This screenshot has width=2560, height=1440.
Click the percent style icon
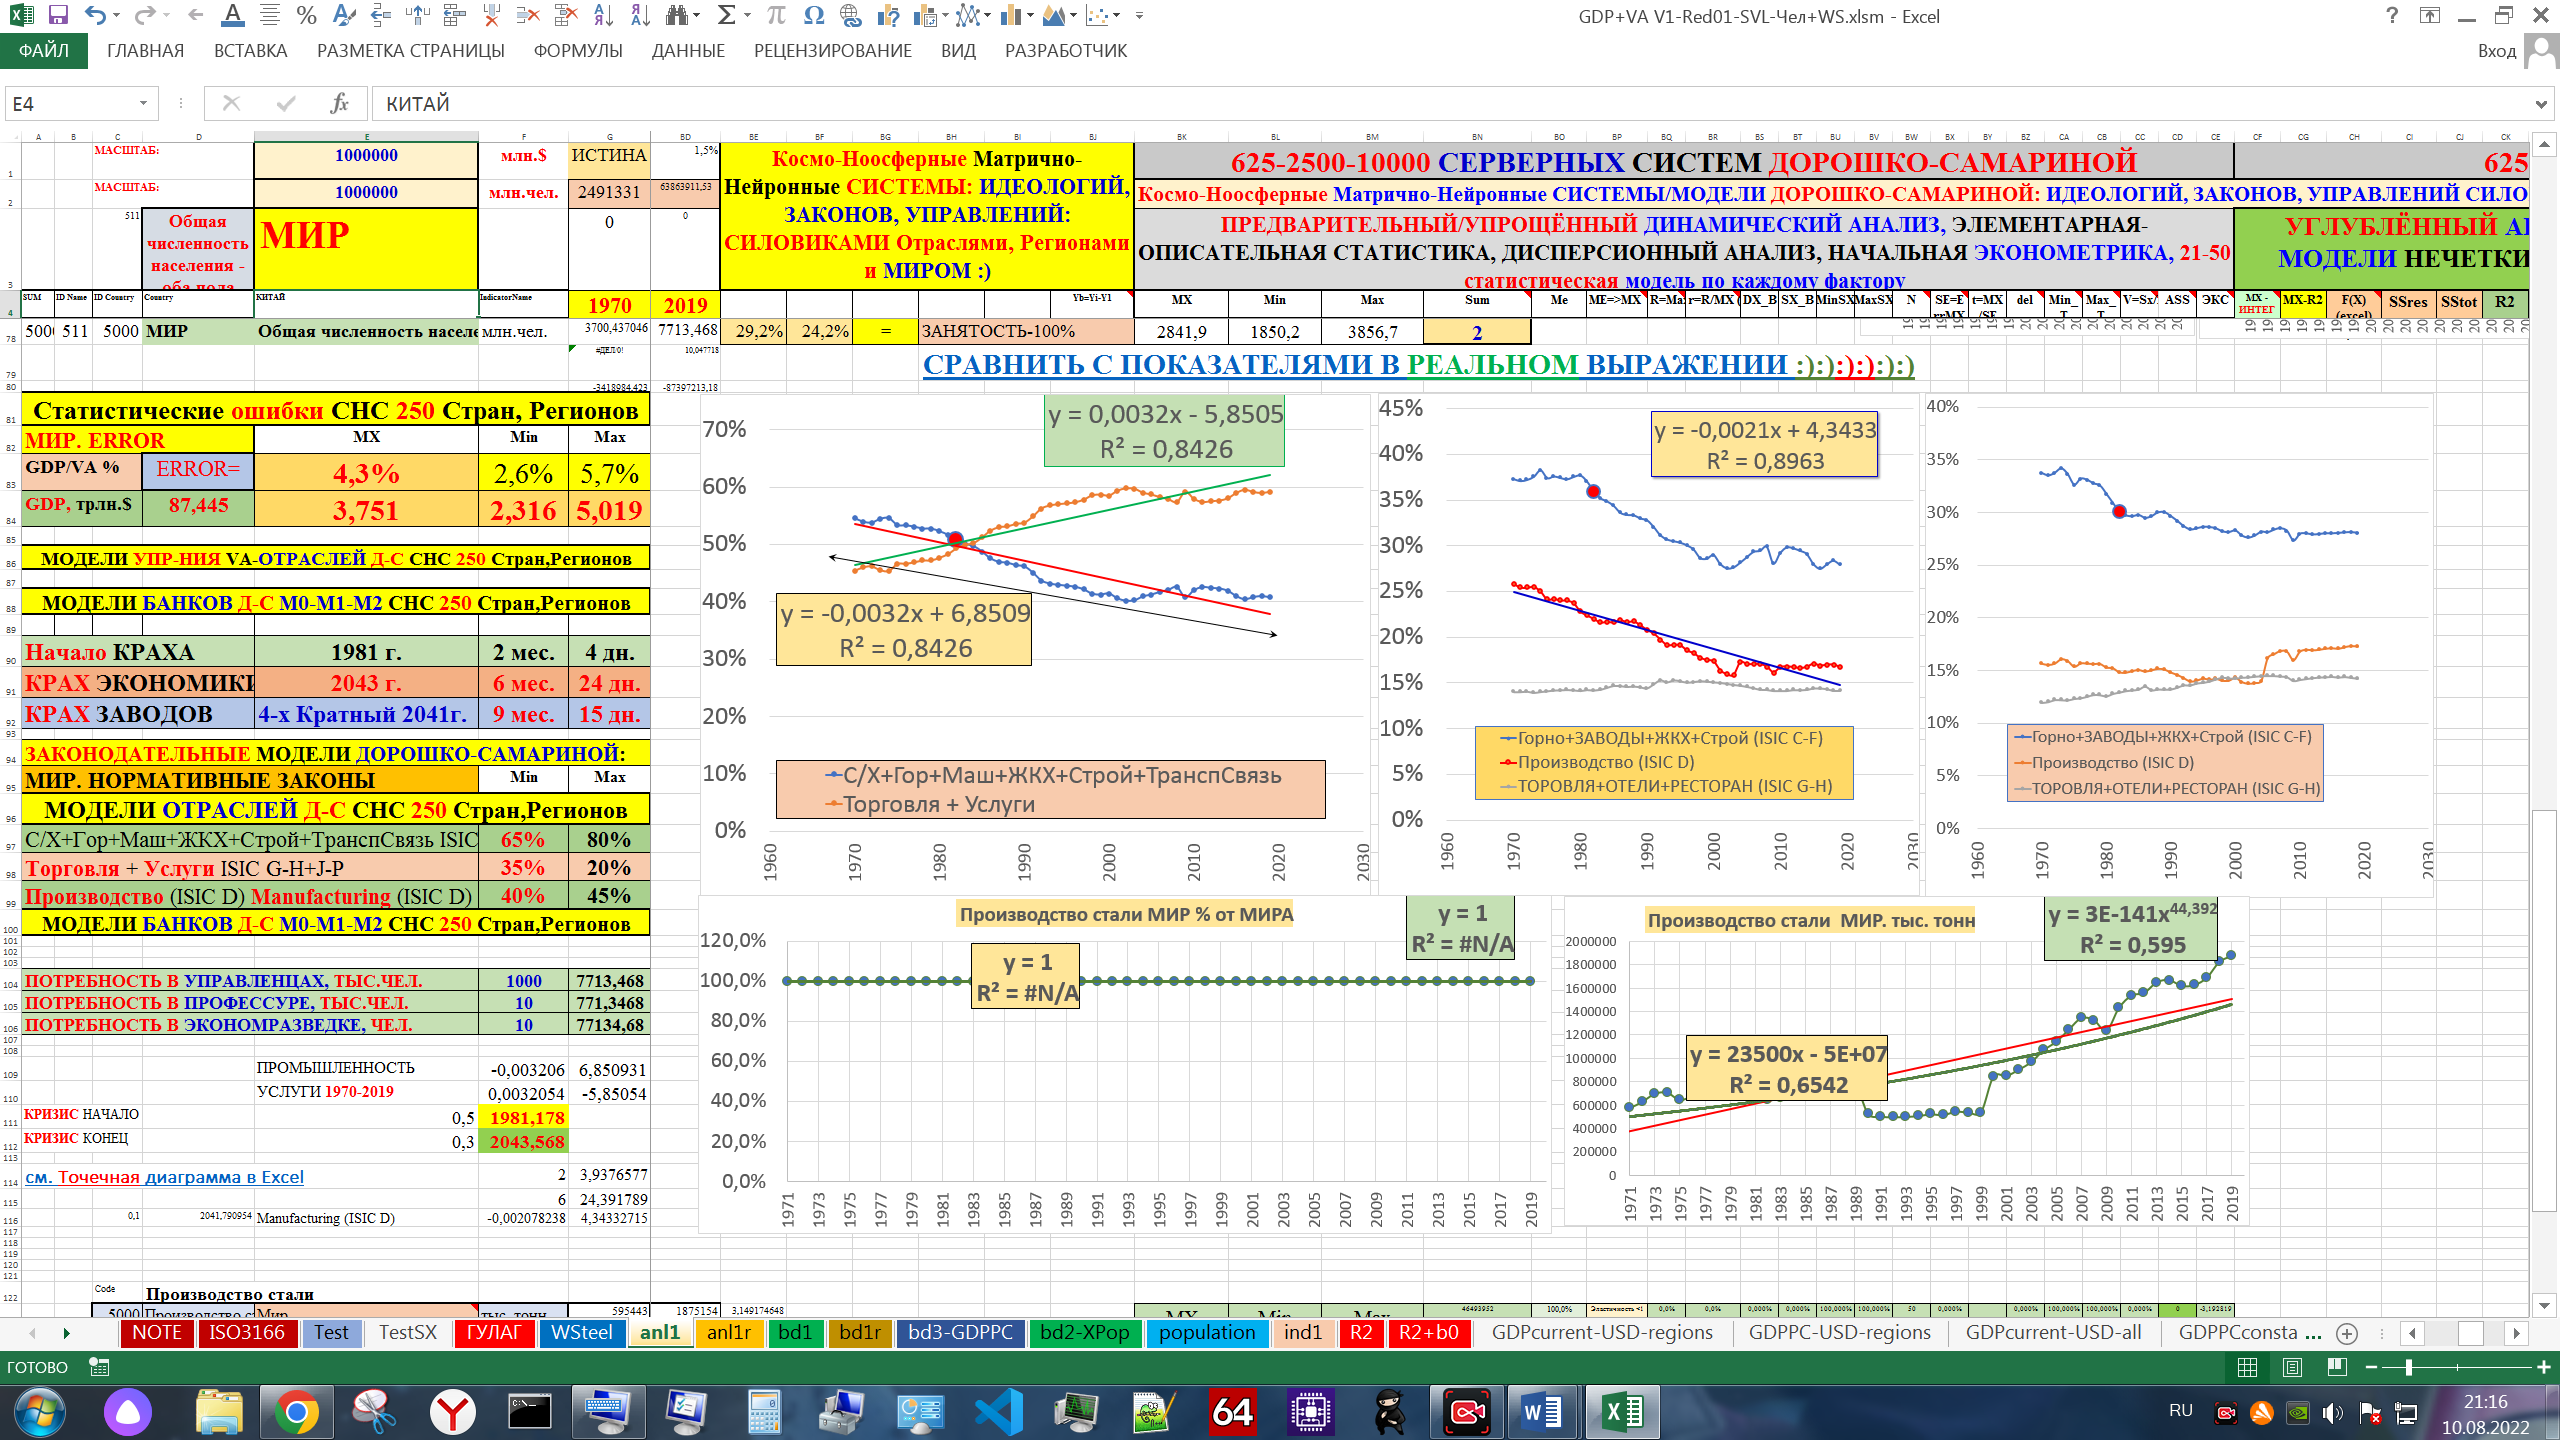click(306, 15)
